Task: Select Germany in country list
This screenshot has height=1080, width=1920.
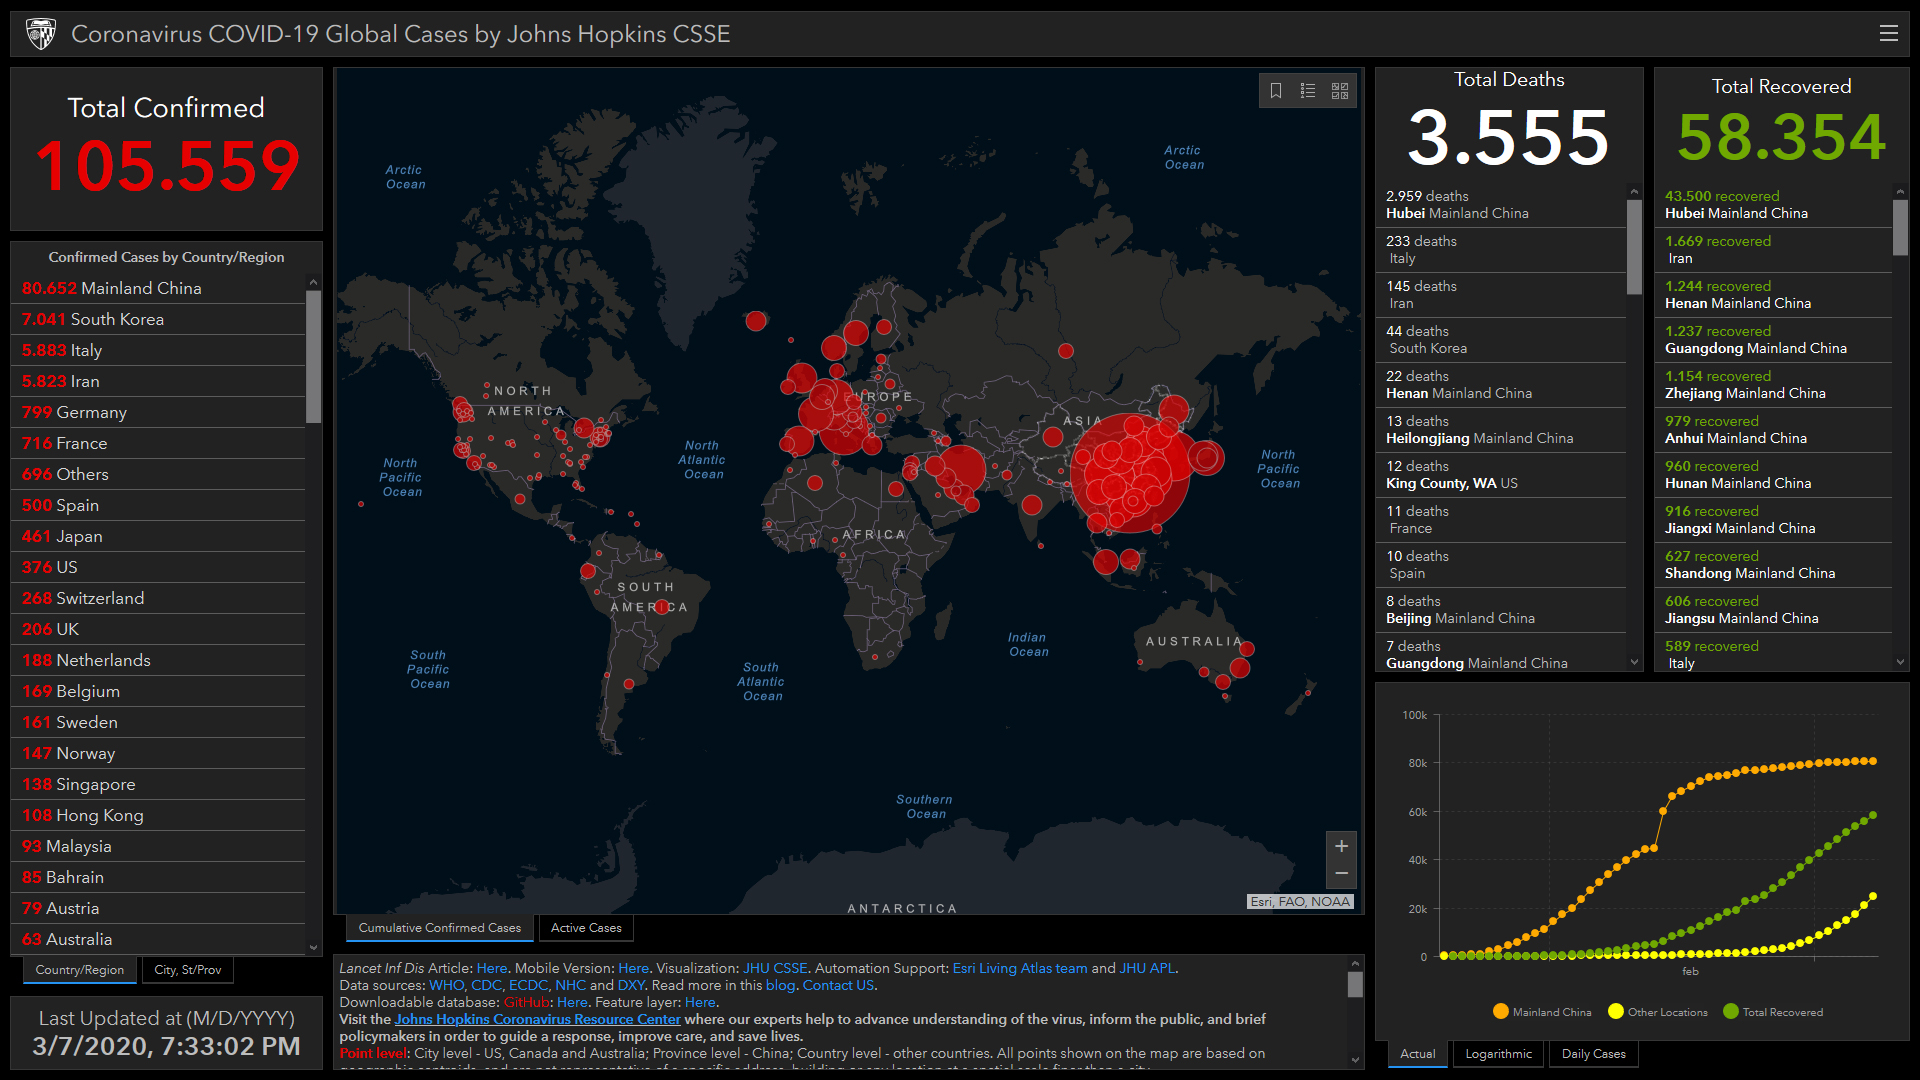Action: click(x=158, y=412)
